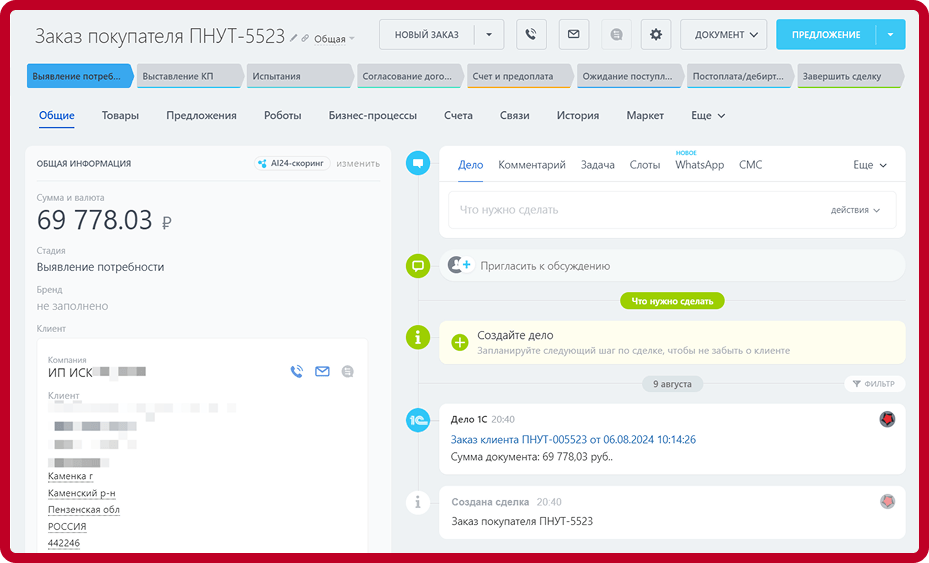
Task: Click the Что нужно сделать green pill
Action: pos(672,301)
